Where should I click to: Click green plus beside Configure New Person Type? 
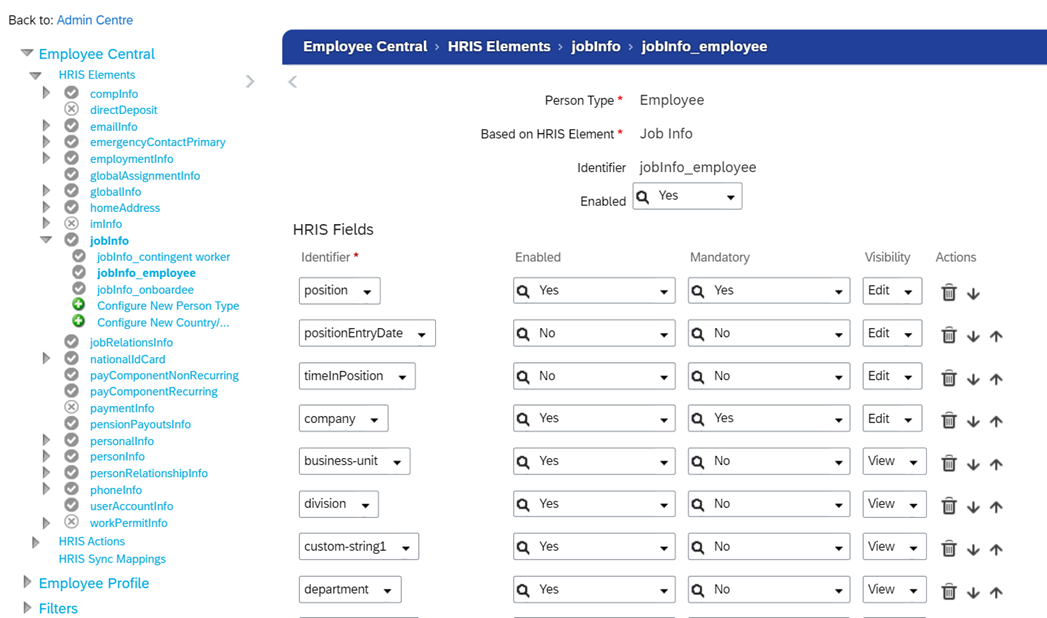(79, 305)
